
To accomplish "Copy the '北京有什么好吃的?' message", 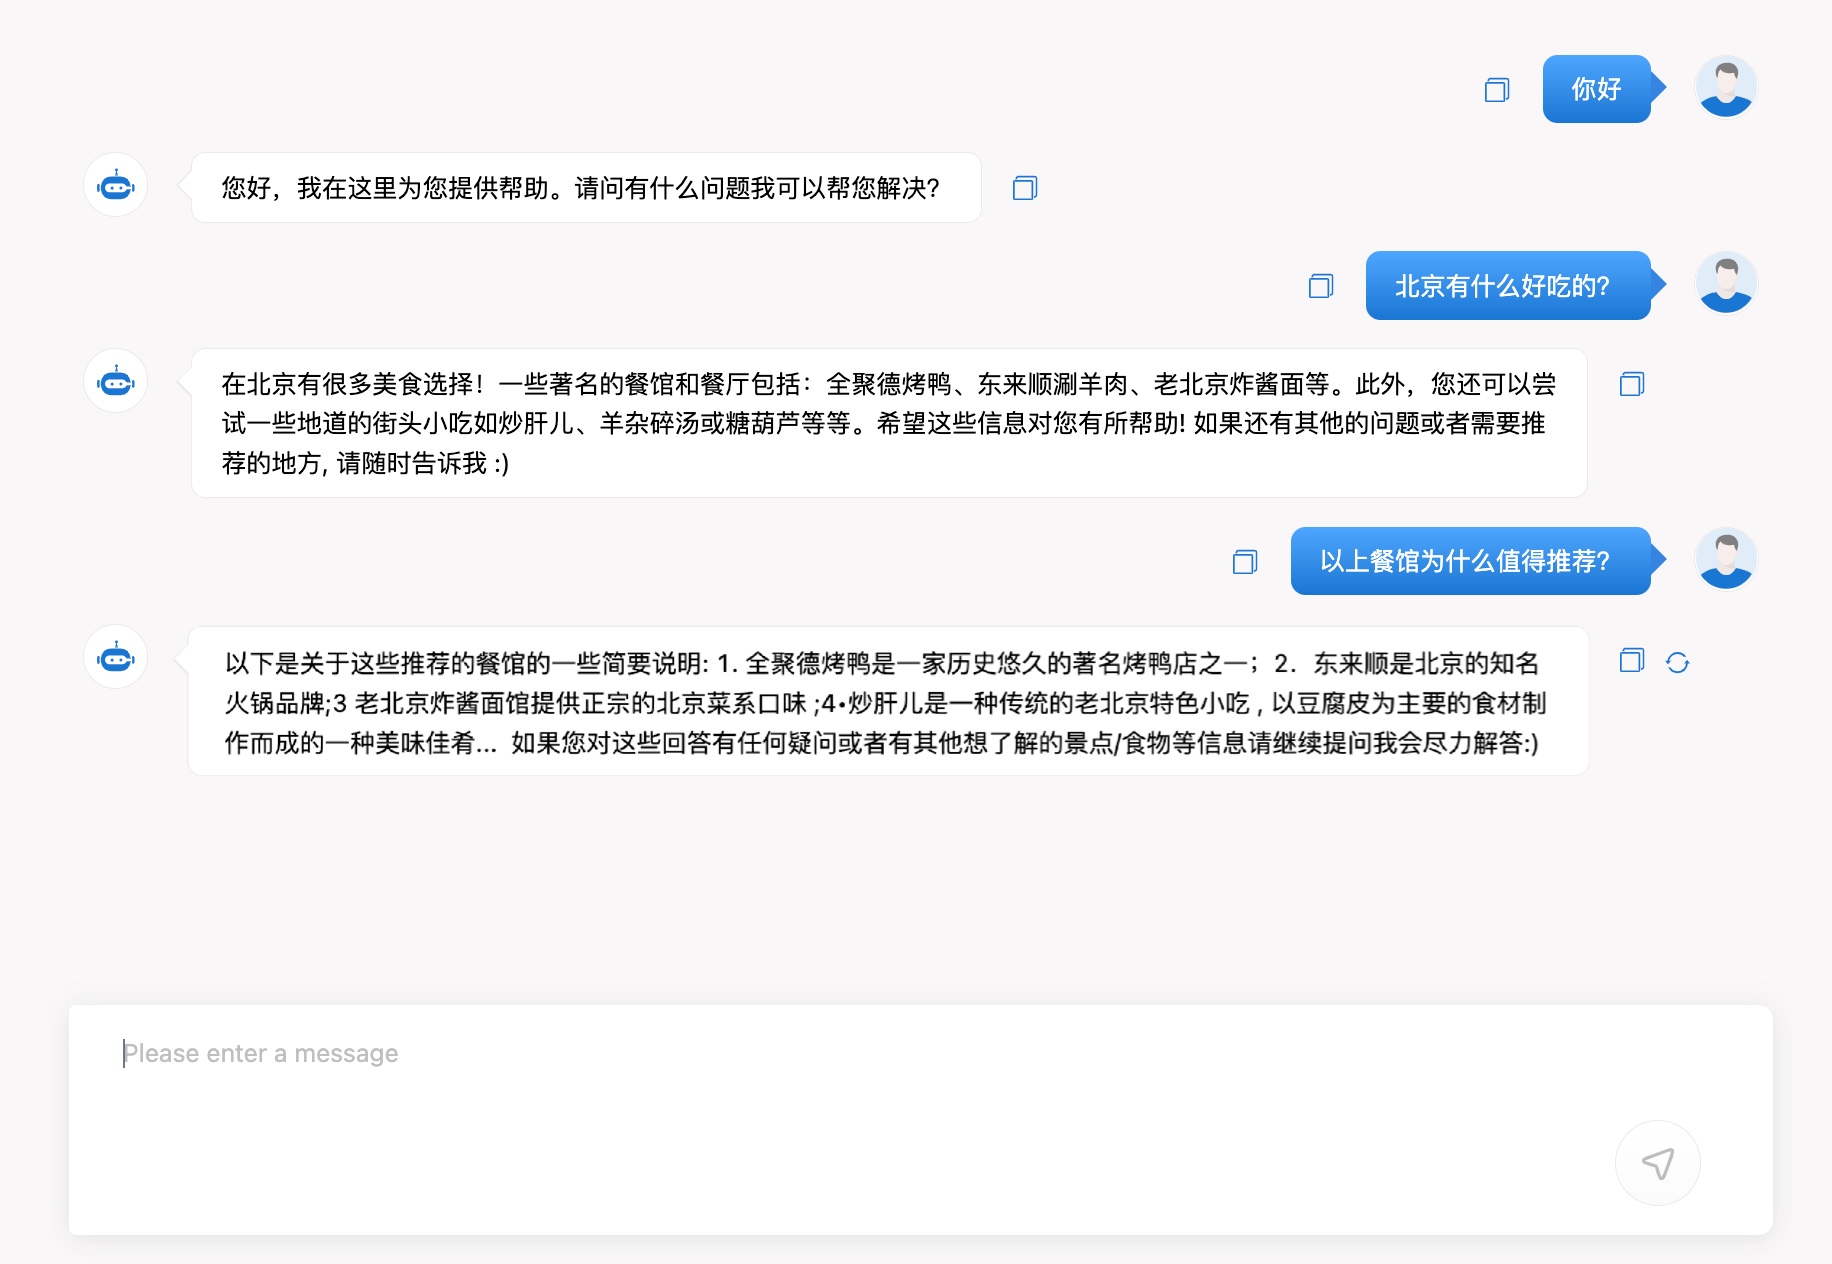I will click(1320, 287).
